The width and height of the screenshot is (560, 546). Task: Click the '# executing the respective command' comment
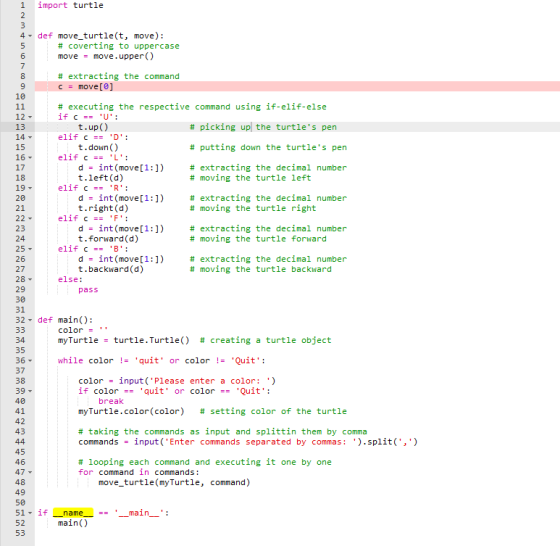tap(192, 107)
